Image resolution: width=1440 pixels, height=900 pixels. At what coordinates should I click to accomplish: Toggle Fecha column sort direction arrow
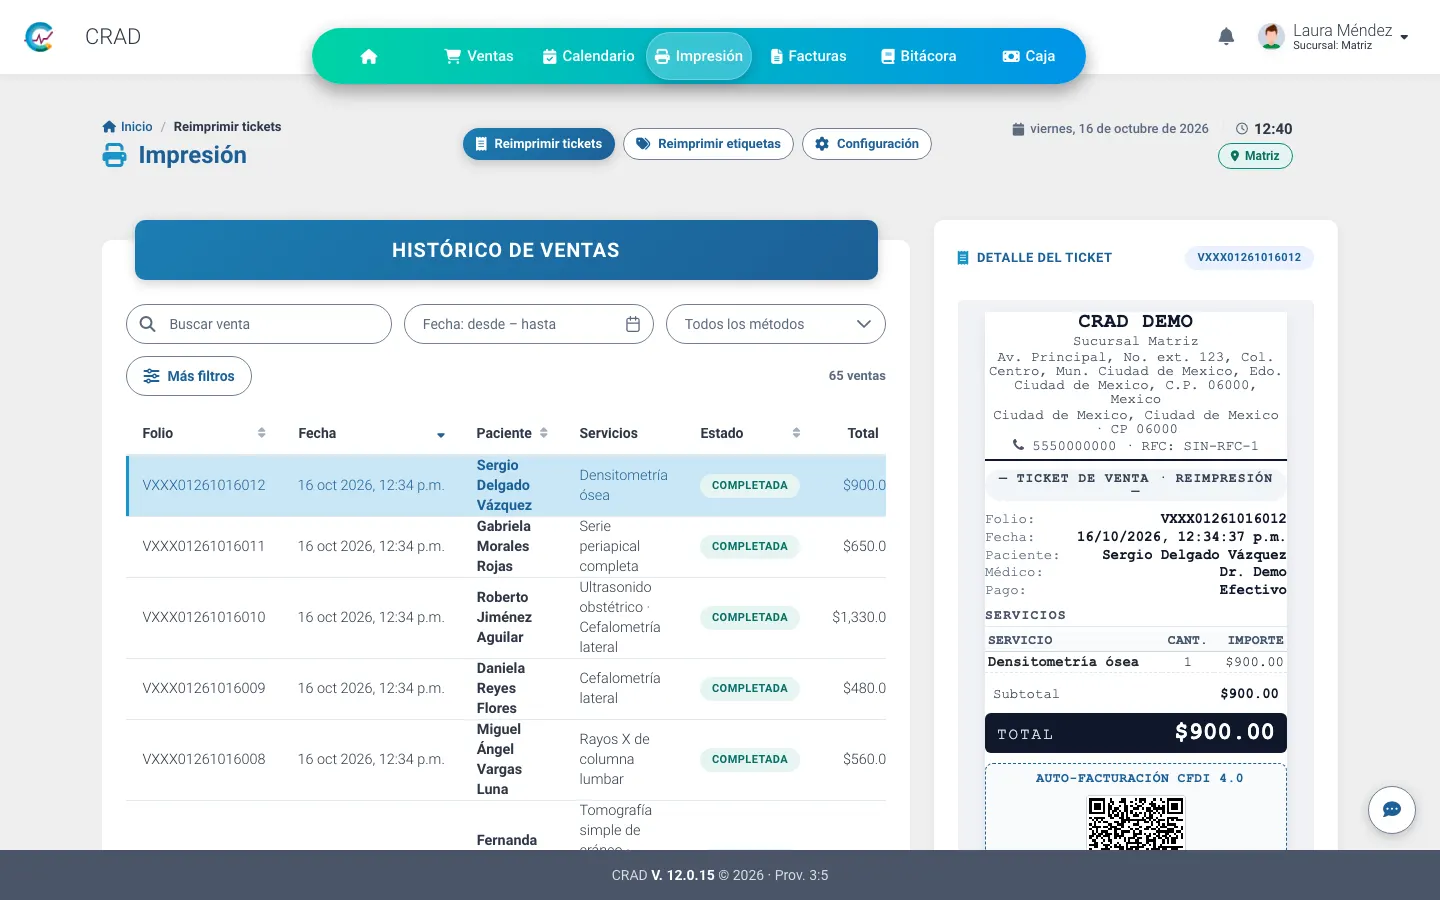[x=441, y=434]
